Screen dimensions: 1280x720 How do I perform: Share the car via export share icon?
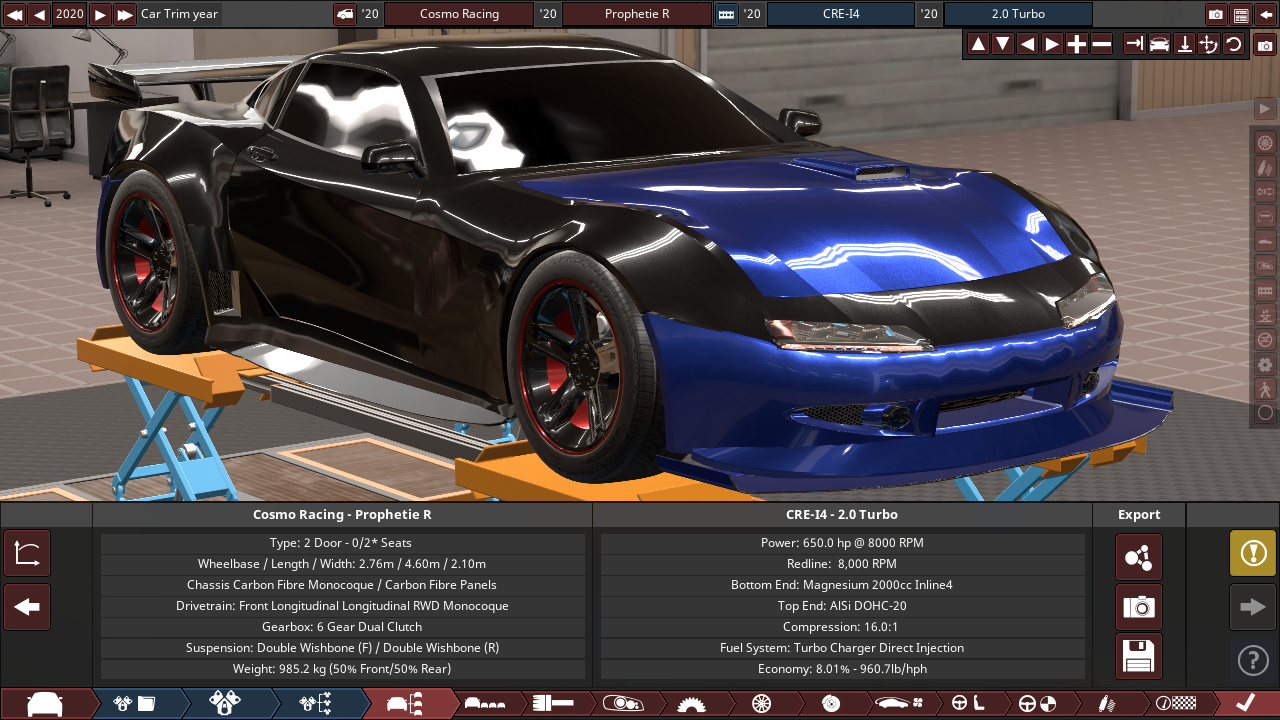pyautogui.click(x=1139, y=557)
